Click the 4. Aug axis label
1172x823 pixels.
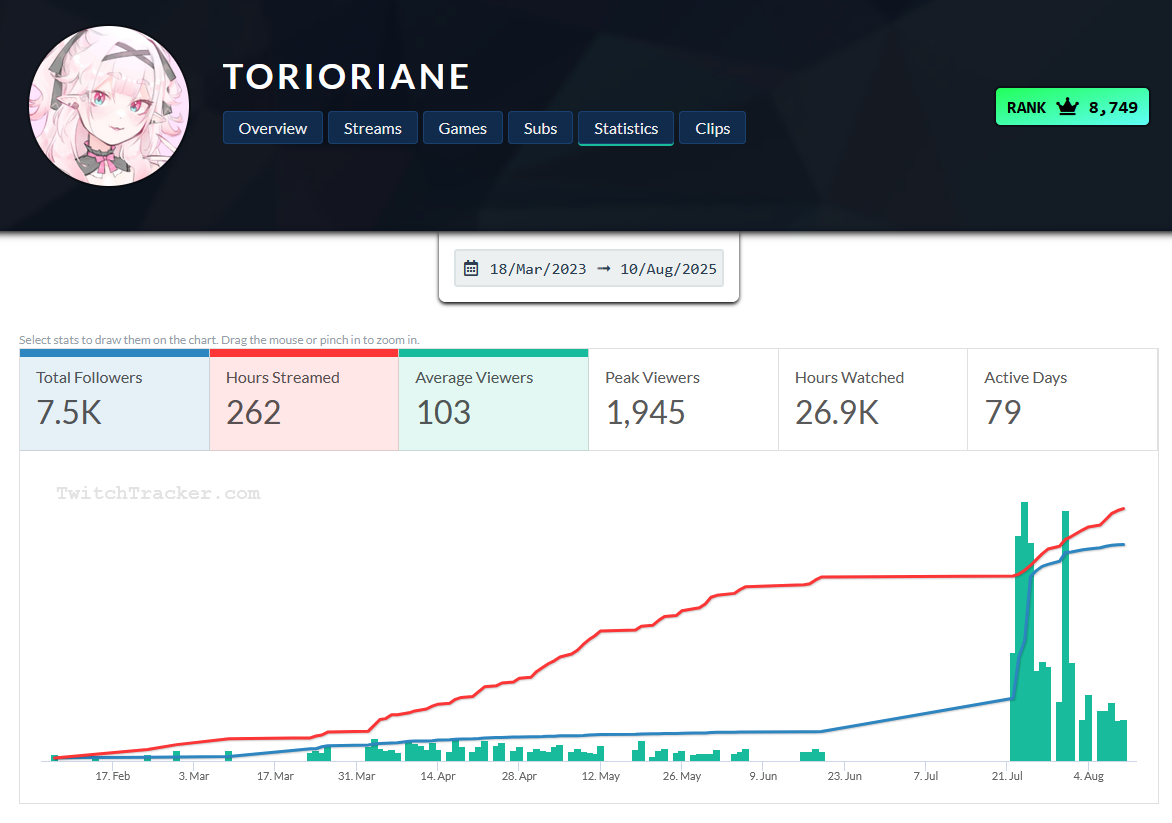point(1088,776)
